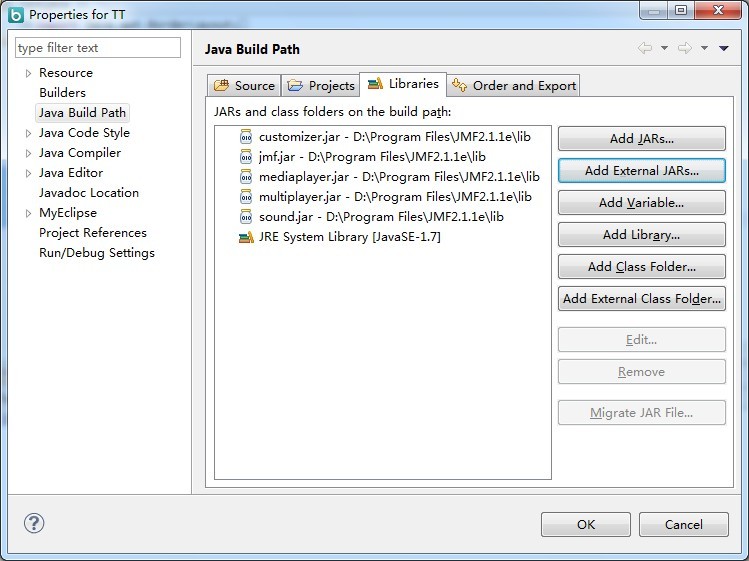Select Java Code Style tree item
749x561 pixels.
84,133
